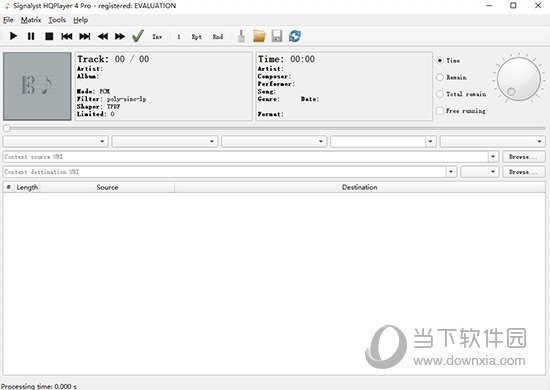Click the Content destination URI input field
The image size is (550, 390).
pyautogui.click(x=224, y=172)
